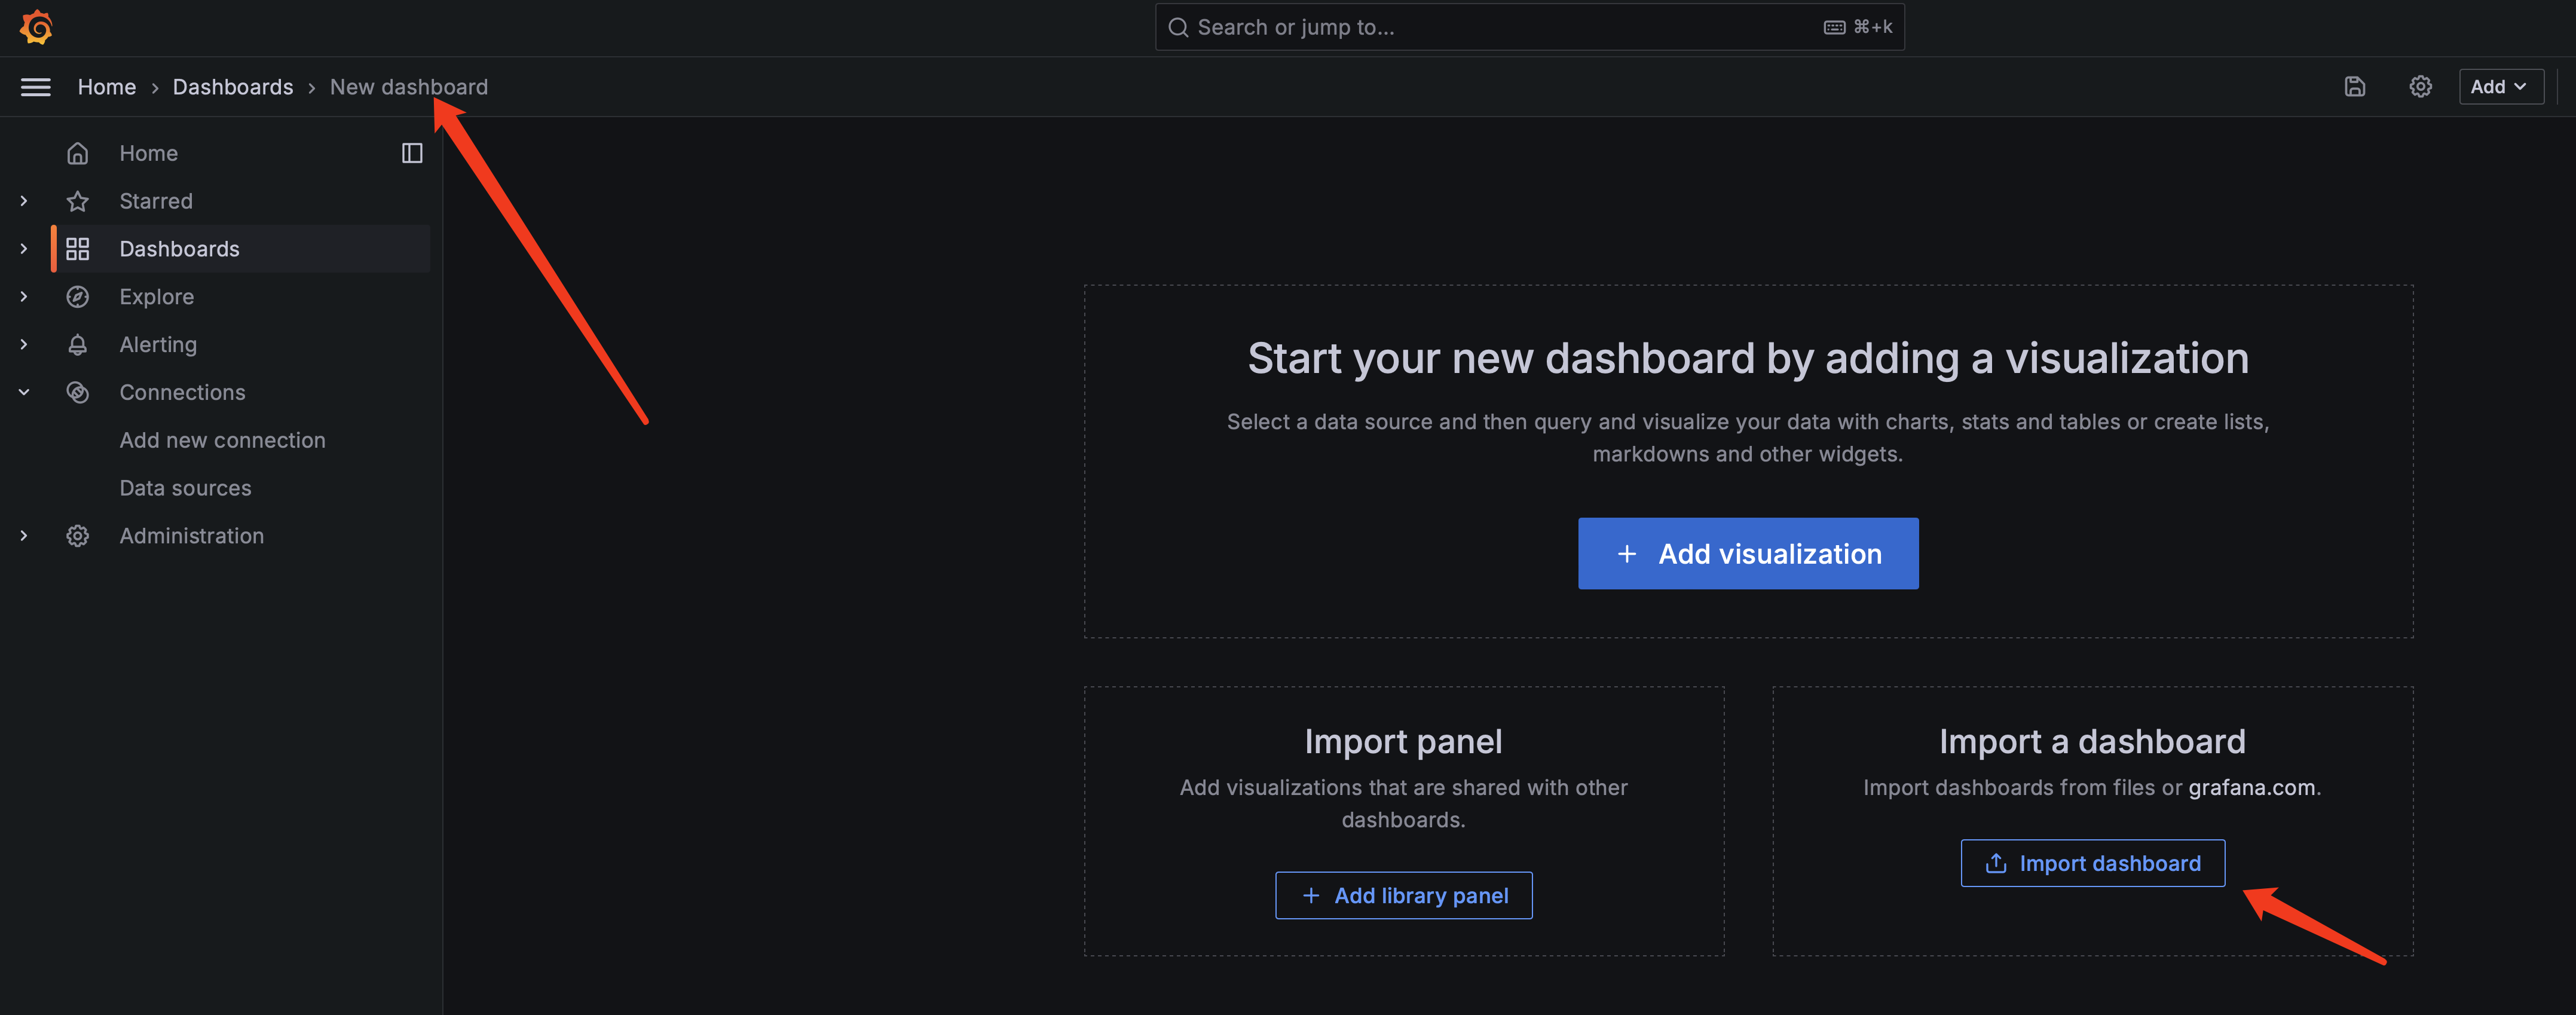Click the Search or jump to field
Screen dimensions: 2576x1015
[x=1500, y=27]
